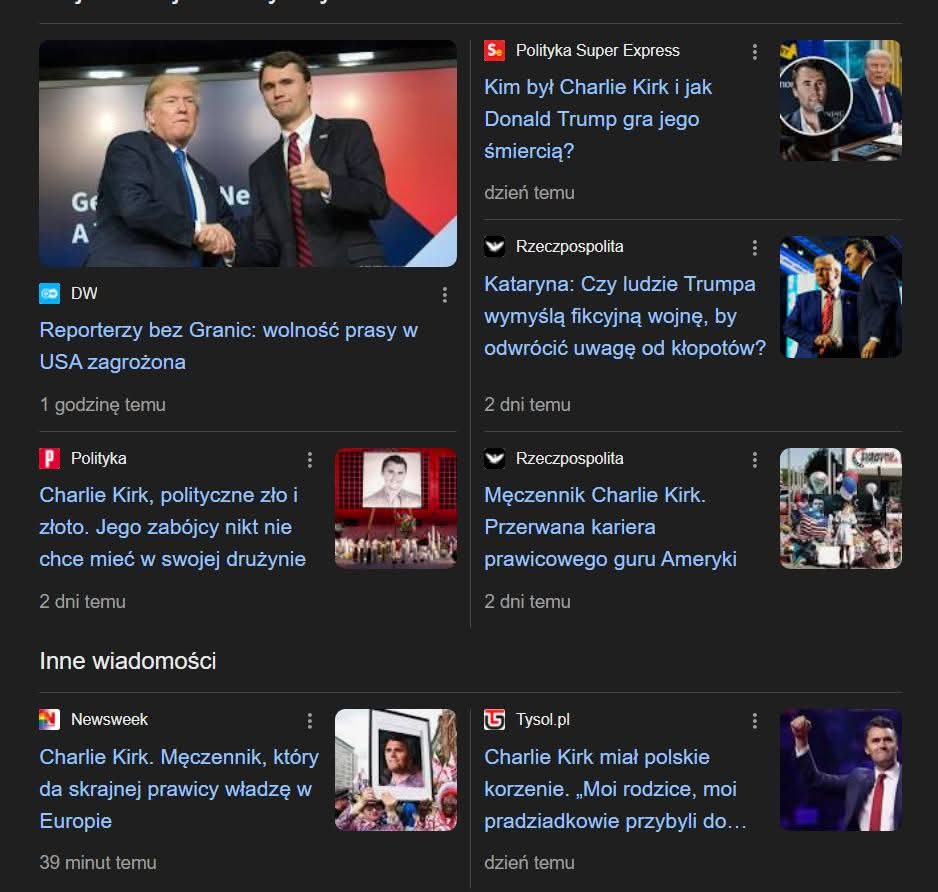Click the DW source logo icon

point(50,293)
